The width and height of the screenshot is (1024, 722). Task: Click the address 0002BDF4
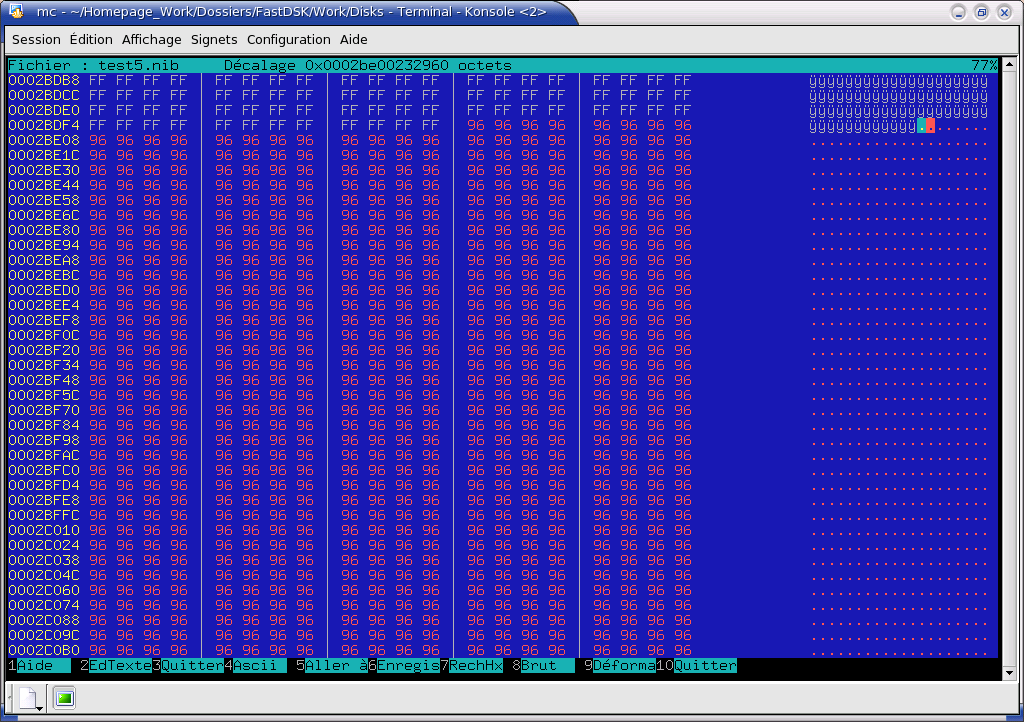(x=44, y=125)
